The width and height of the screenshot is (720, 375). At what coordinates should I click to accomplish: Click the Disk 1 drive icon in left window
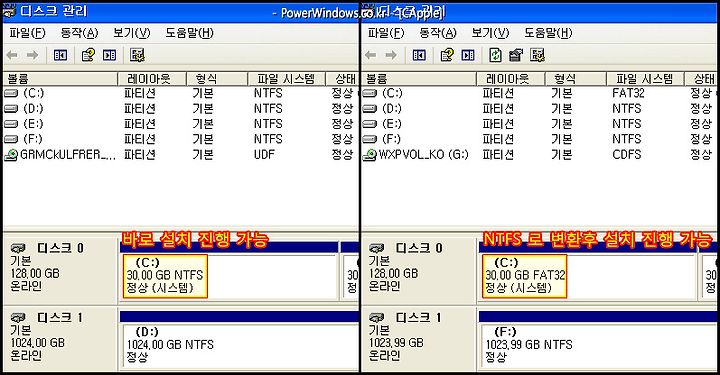(x=18, y=318)
